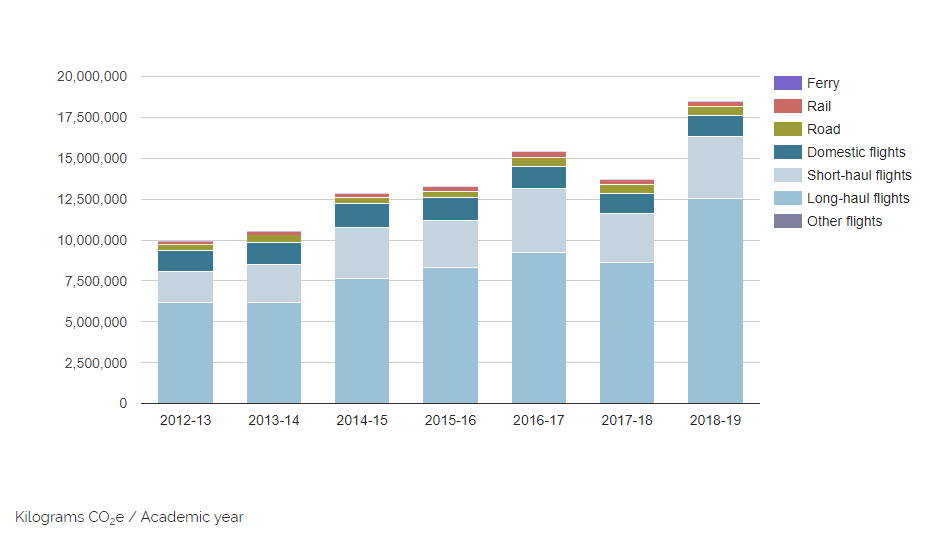The image size is (944, 559).
Task: Click the 2012-13 long-haul flights bar segment
Action: pos(185,353)
